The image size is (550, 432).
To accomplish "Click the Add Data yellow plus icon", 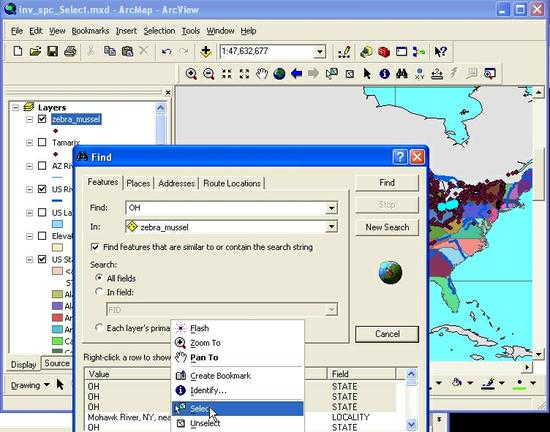I will point(206,52).
